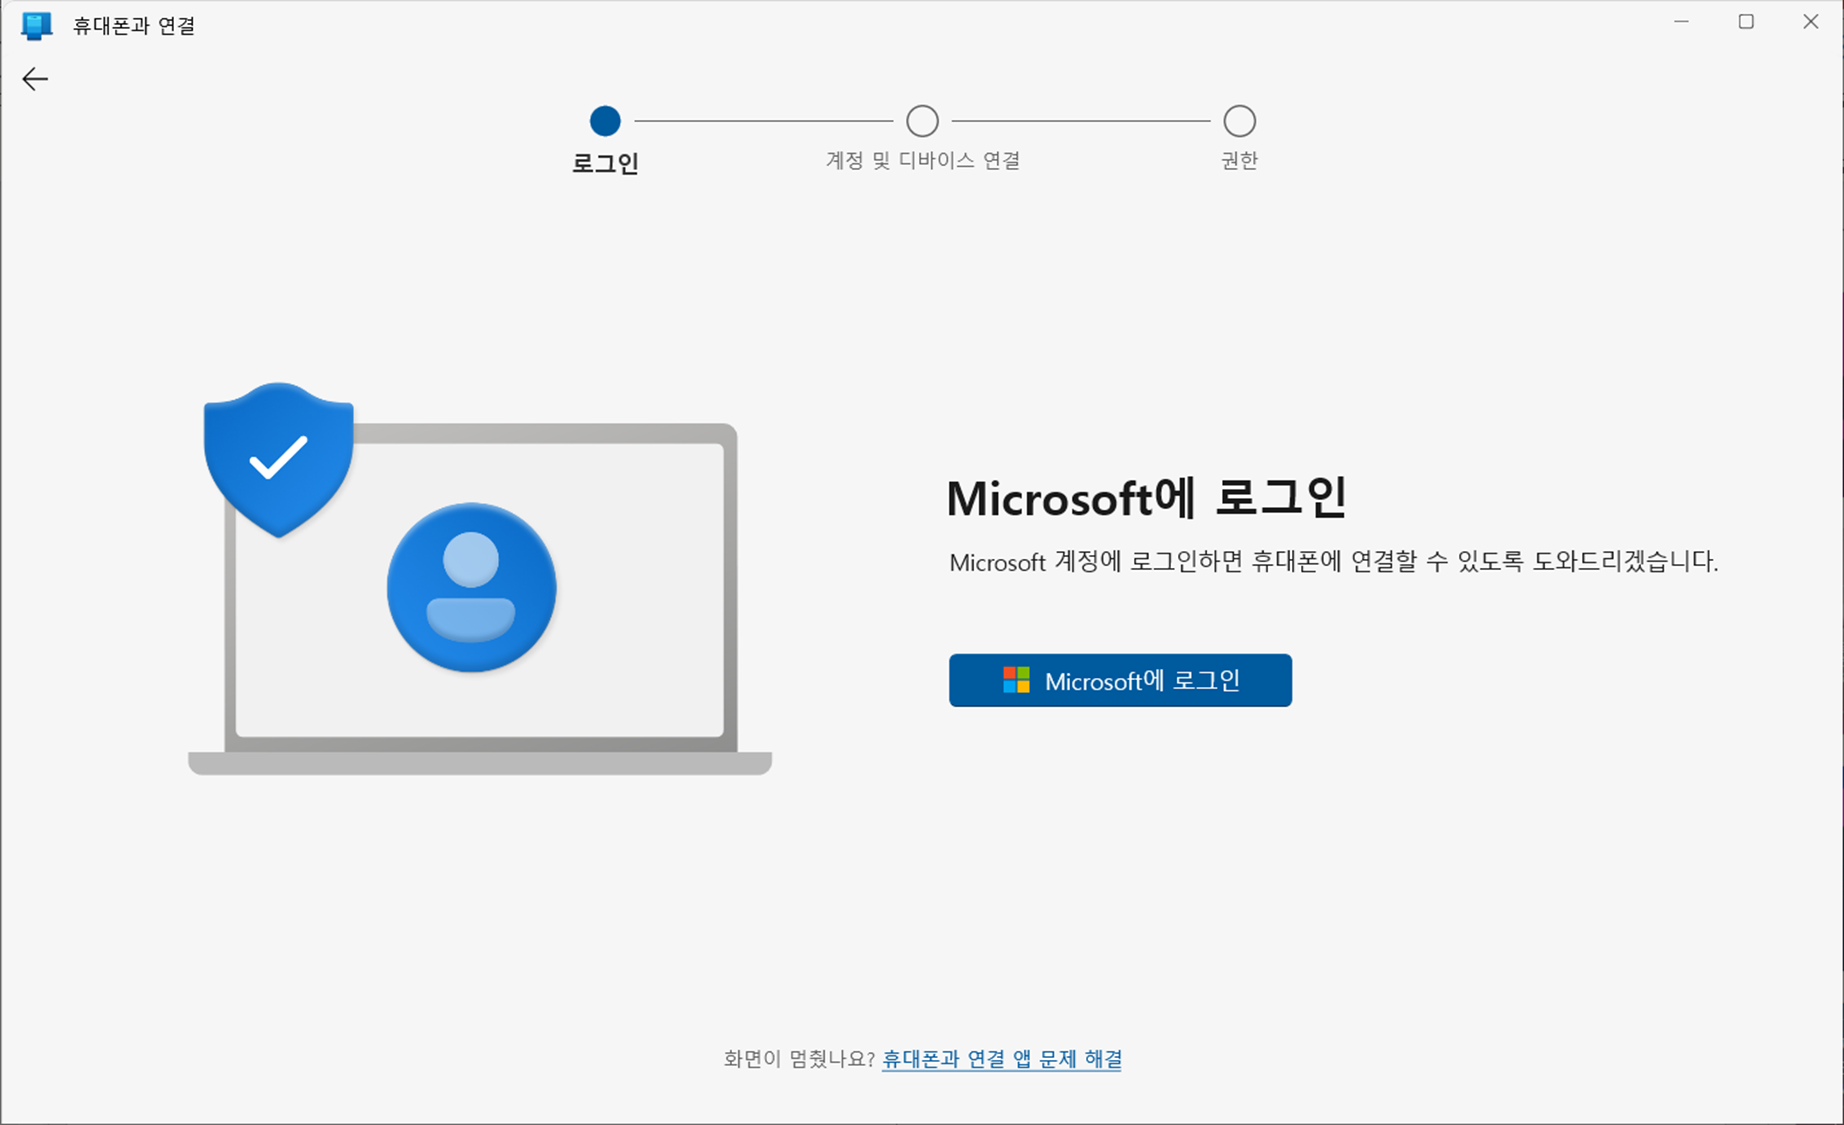Click the blue user avatar illustration

(x=471, y=587)
